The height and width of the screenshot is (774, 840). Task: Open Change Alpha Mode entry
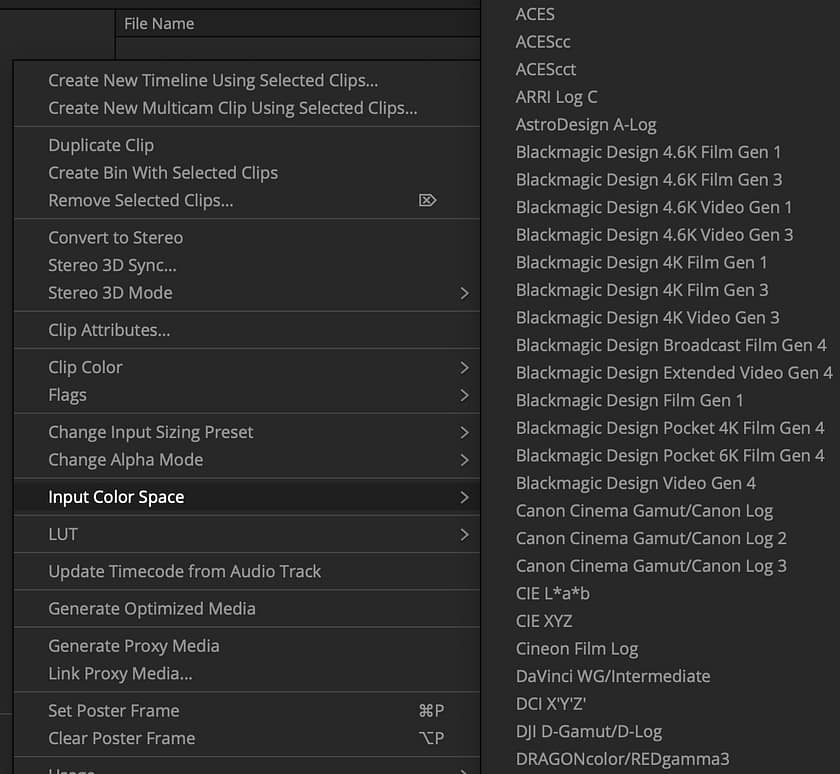tap(126, 460)
